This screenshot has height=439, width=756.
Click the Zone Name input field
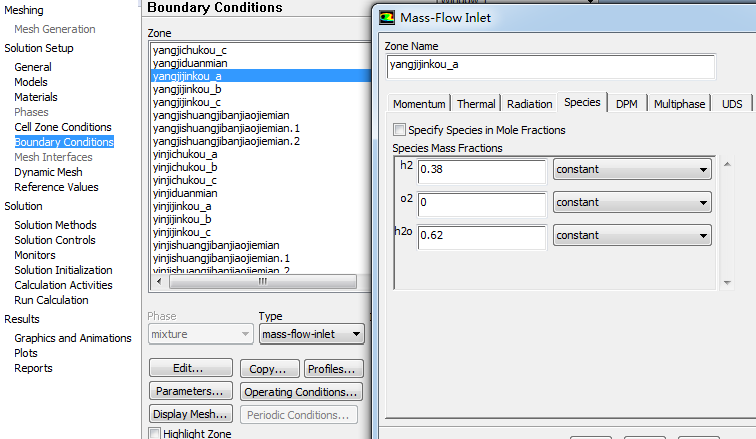[550, 66]
